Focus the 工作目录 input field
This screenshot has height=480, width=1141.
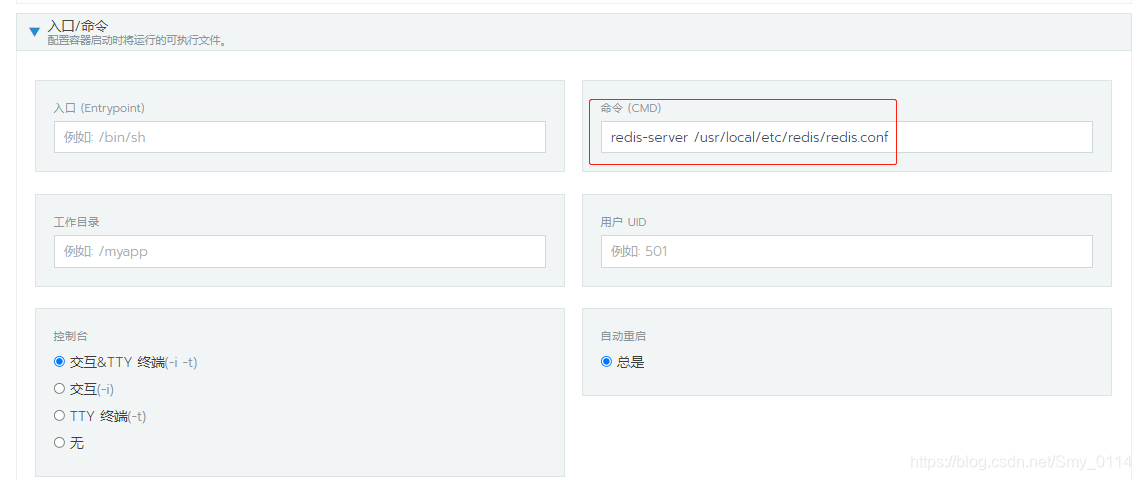pyautogui.click(x=300, y=251)
